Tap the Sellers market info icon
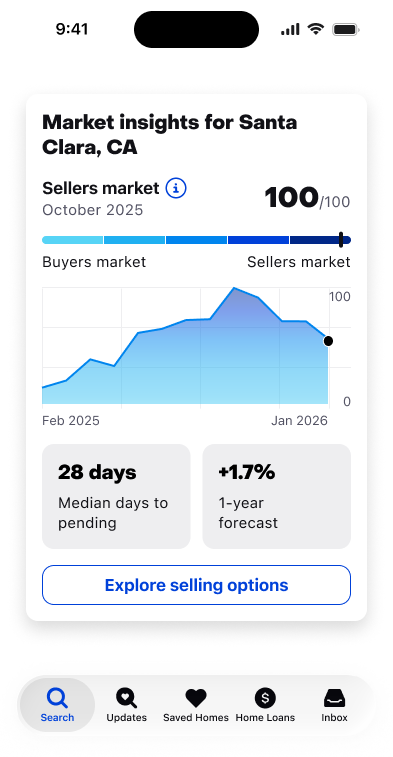 (x=176, y=188)
